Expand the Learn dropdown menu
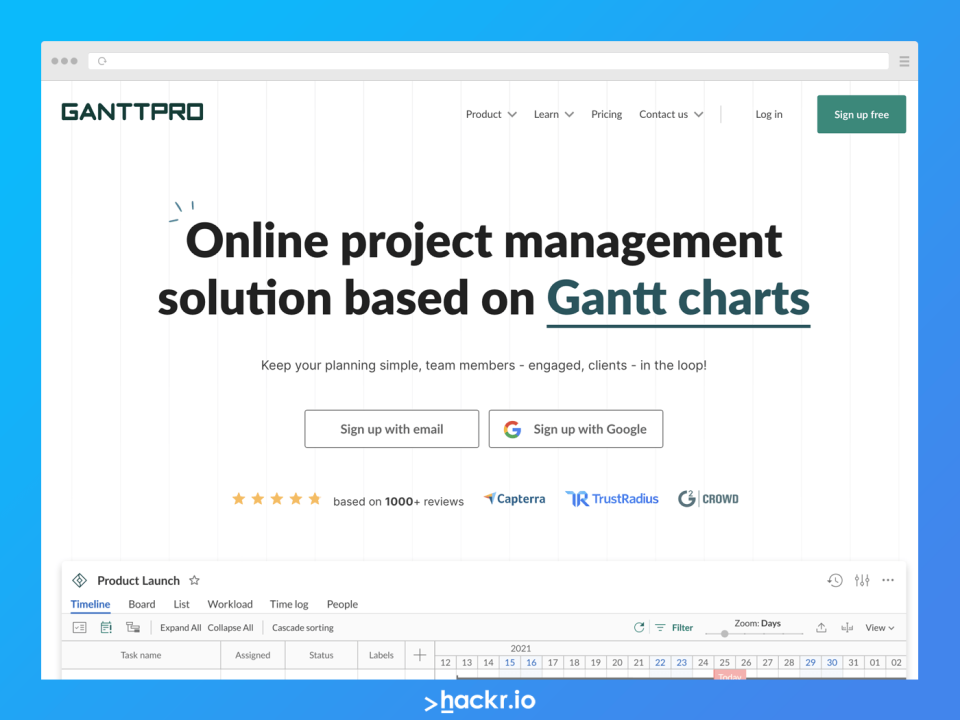 pos(553,114)
